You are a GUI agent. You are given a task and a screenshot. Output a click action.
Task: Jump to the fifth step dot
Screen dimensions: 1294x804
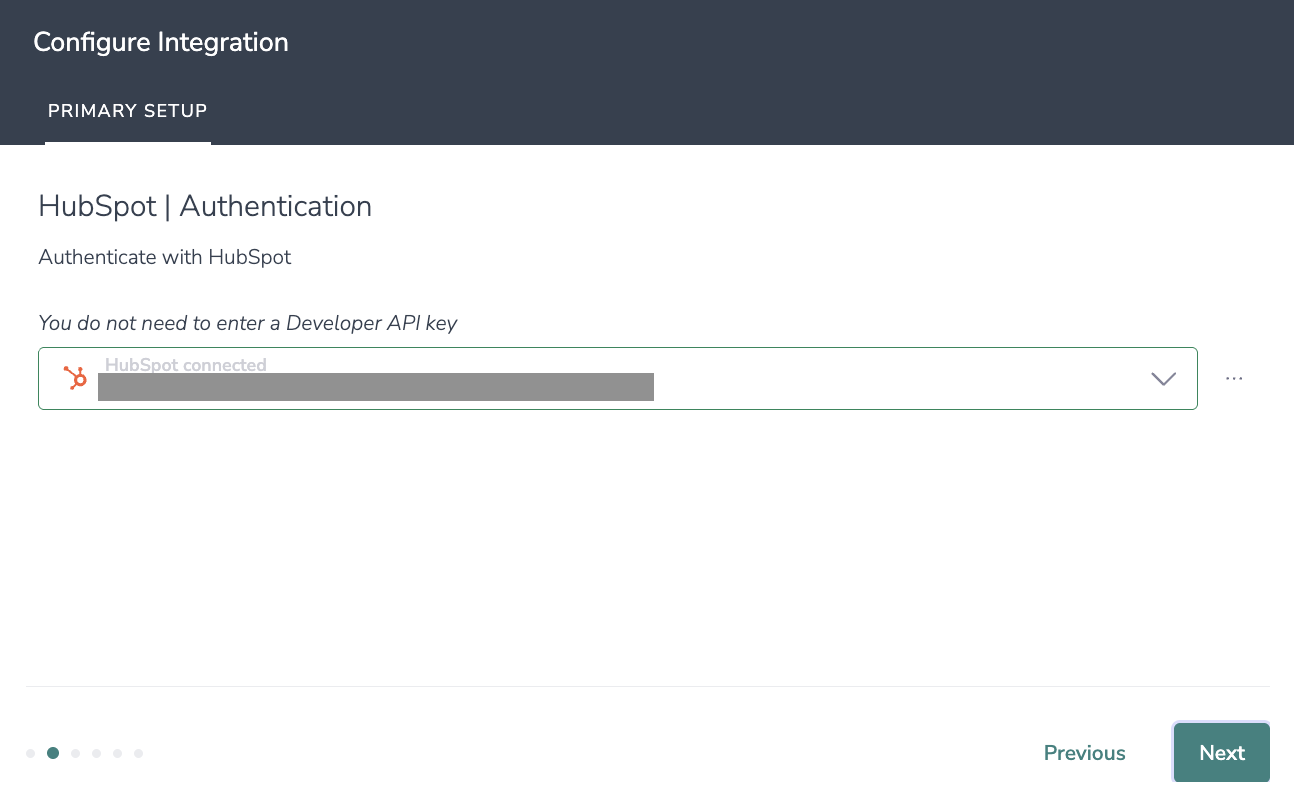point(117,753)
